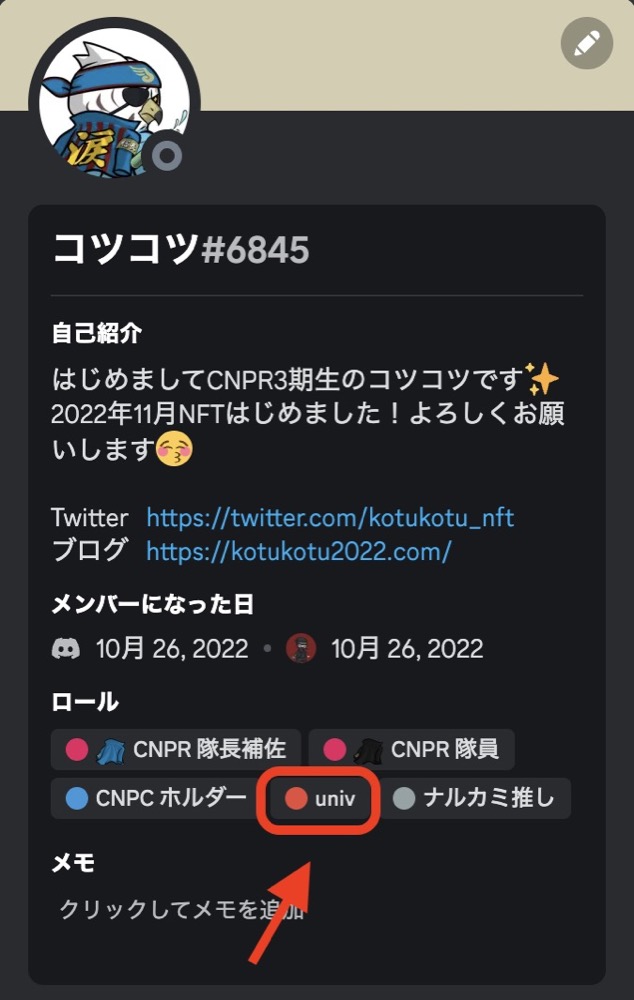Click the black cape icon in CNPR 隊員
634x1000 pixels.
point(368,749)
